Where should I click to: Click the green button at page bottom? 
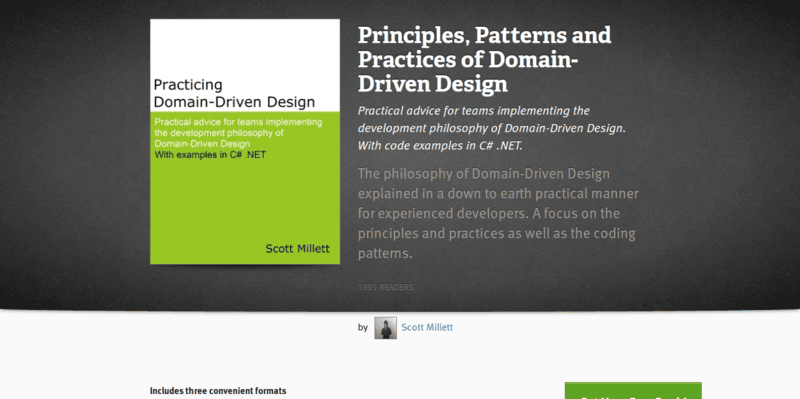633,391
